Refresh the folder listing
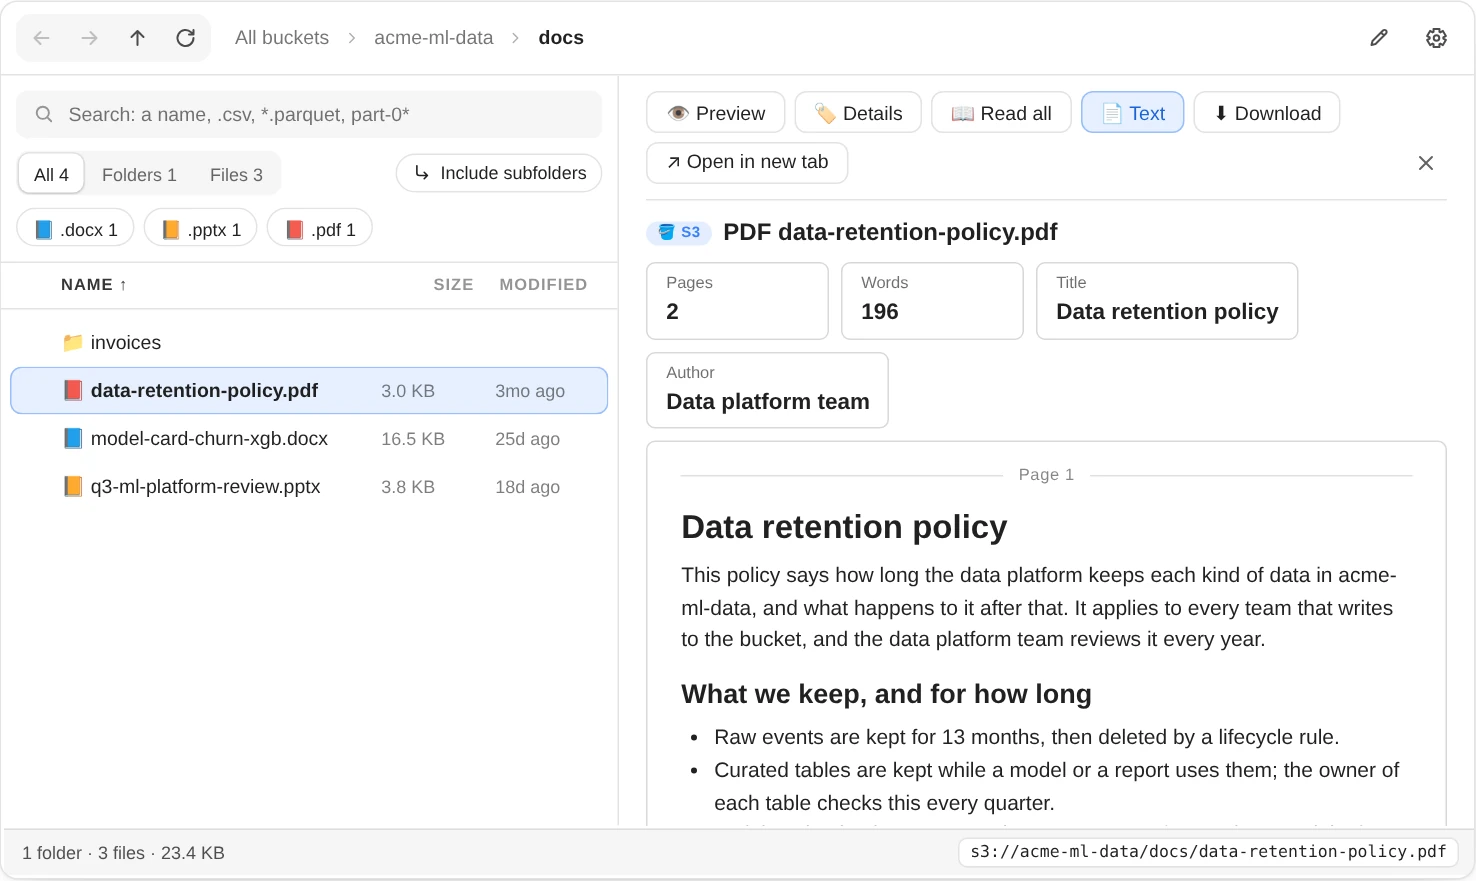 coord(186,38)
